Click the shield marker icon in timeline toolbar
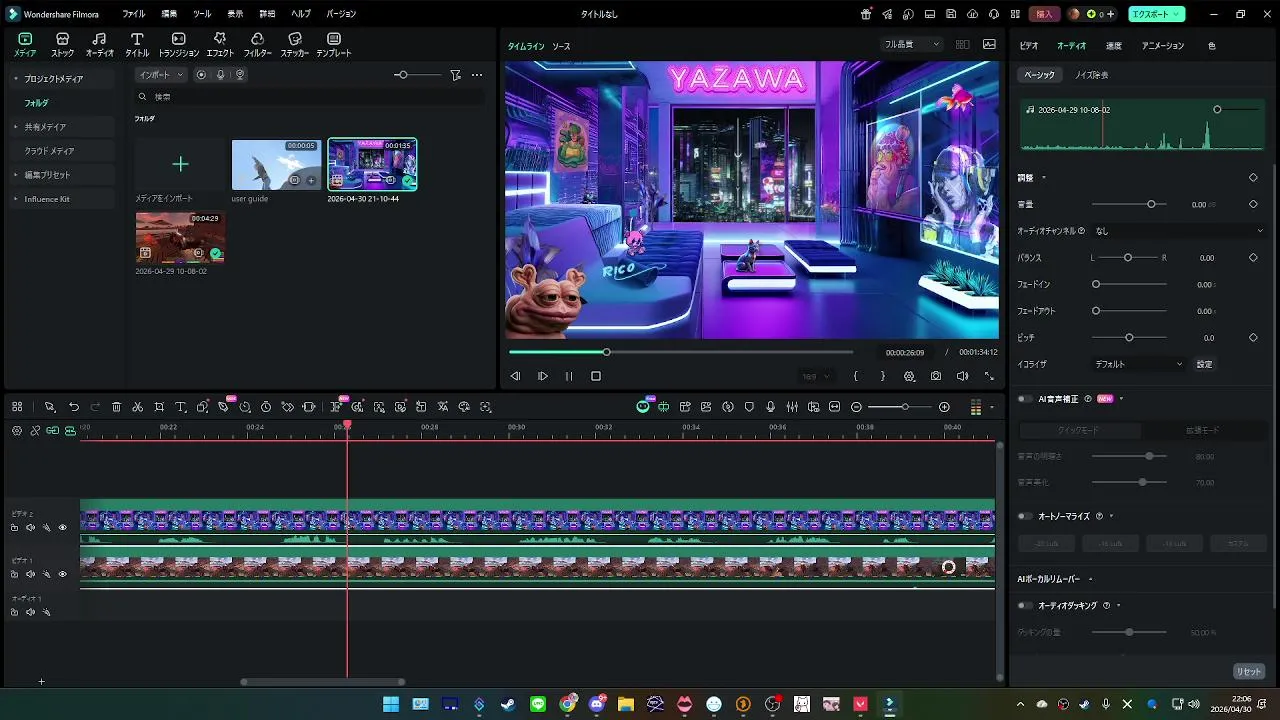This screenshot has width=1280, height=720. (749, 407)
